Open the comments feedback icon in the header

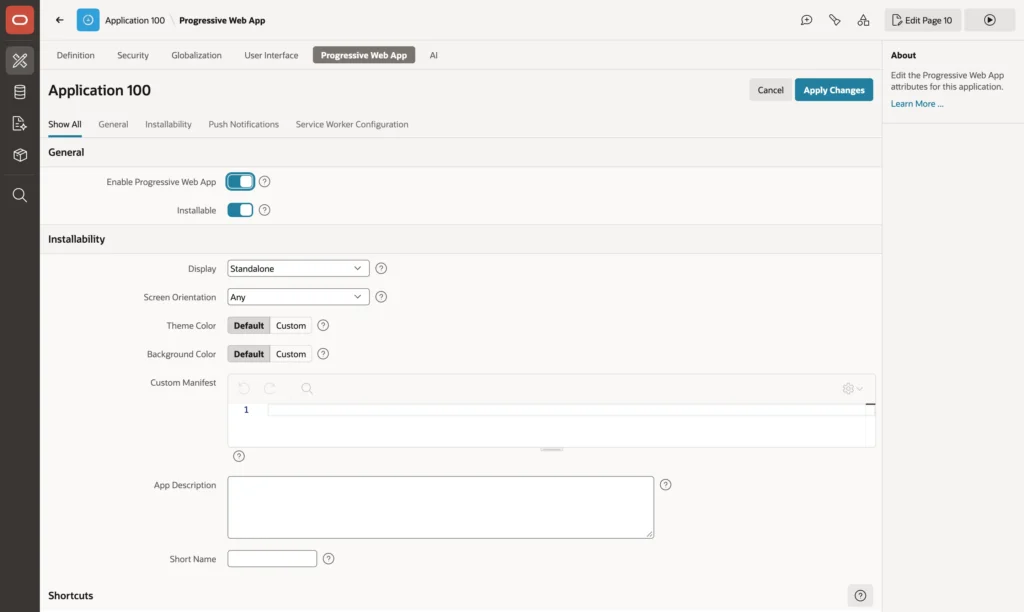pos(807,20)
